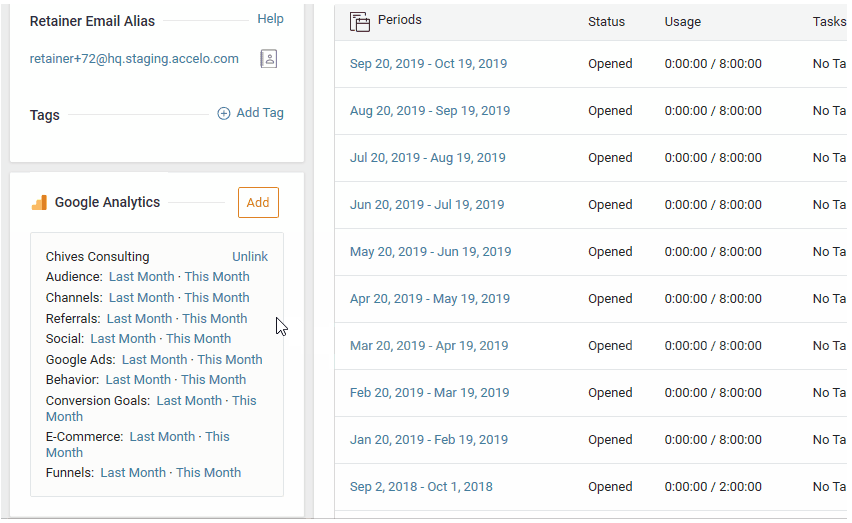Click Opened status in Sep 2, 2018 row
The image size is (852, 523).
tap(610, 487)
